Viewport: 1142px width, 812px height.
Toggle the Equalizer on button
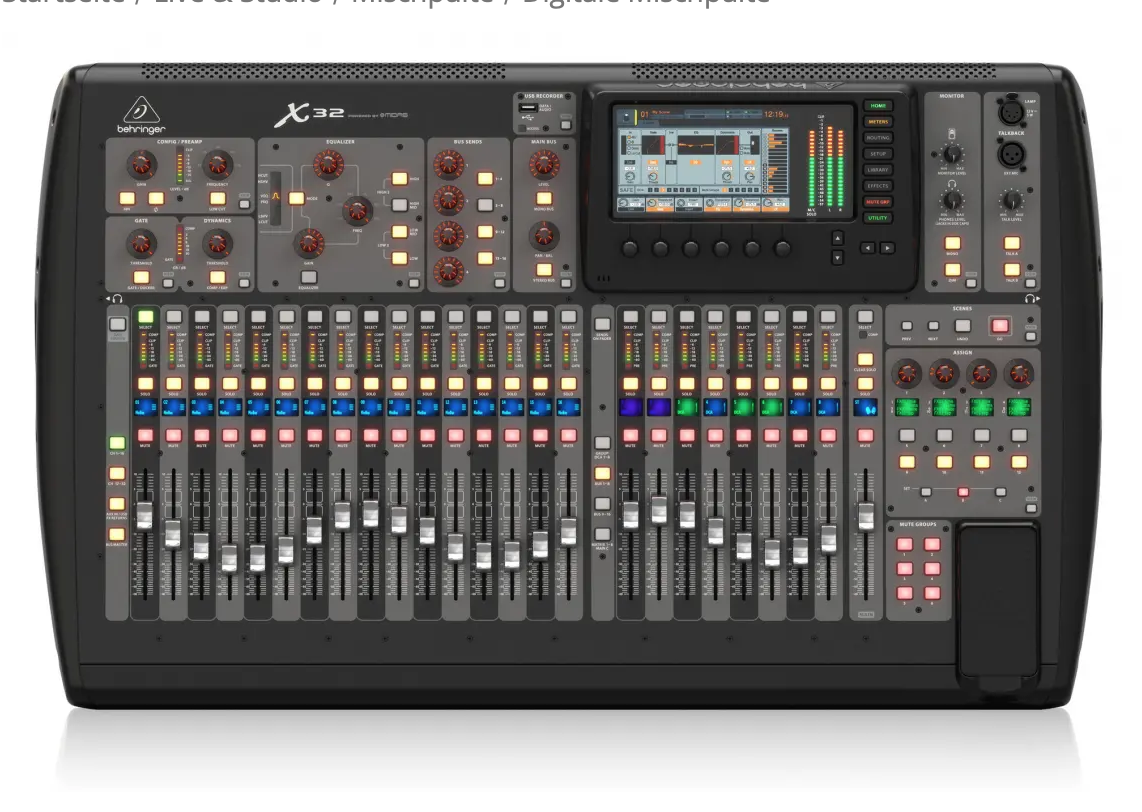pos(309,277)
